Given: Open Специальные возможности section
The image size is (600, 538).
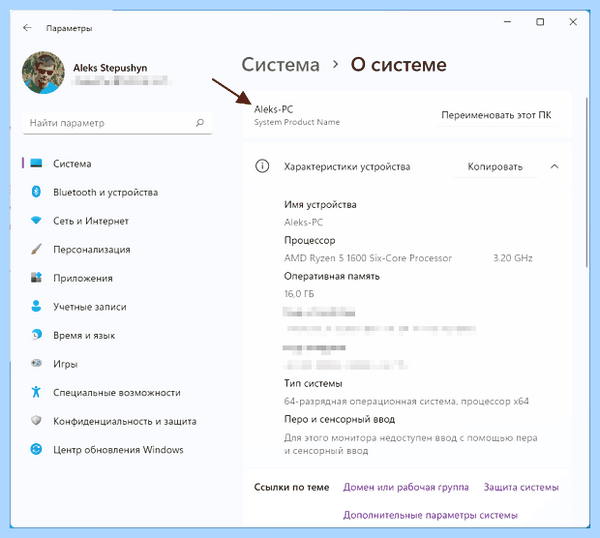Looking at the screenshot, I should [117, 393].
